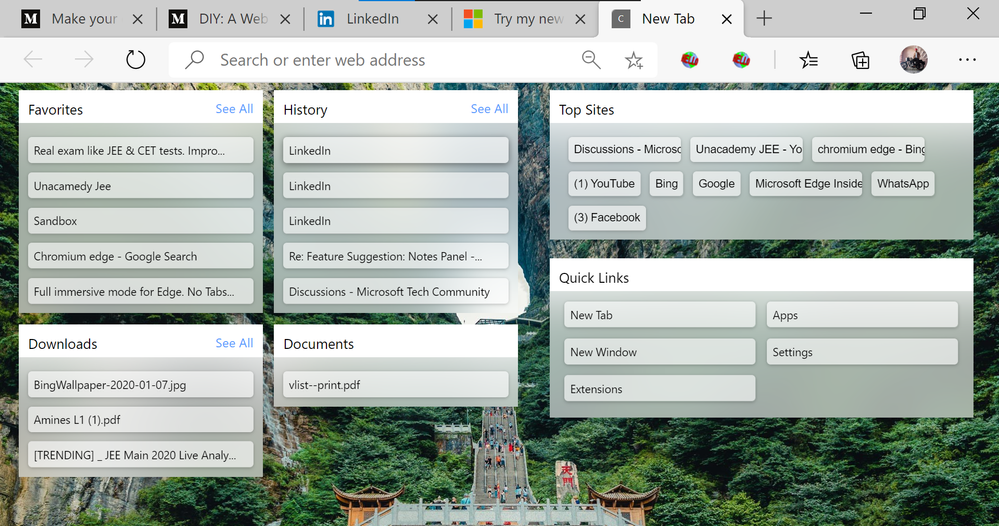Add this page to favorites star icon
The width and height of the screenshot is (999, 526).
(x=634, y=60)
